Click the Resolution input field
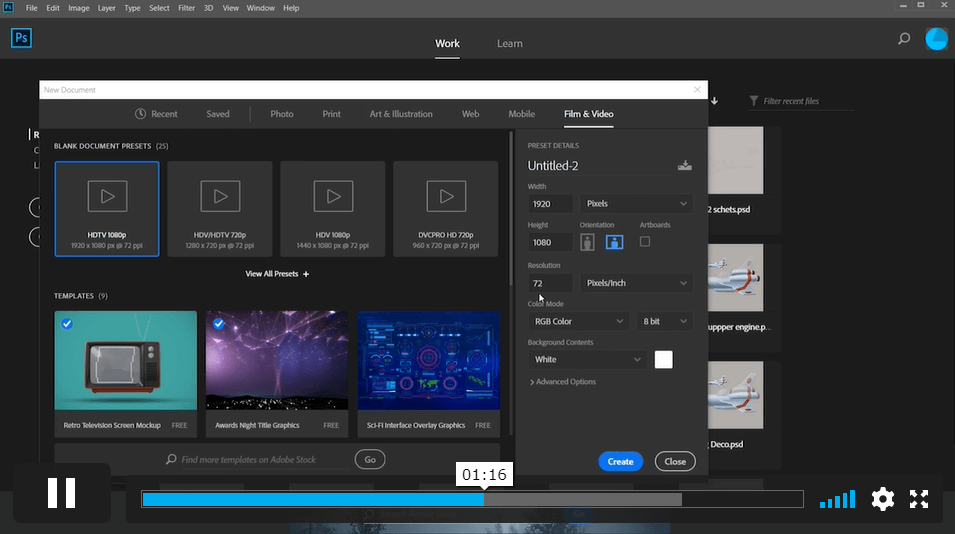This screenshot has width=955, height=534. [550, 283]
